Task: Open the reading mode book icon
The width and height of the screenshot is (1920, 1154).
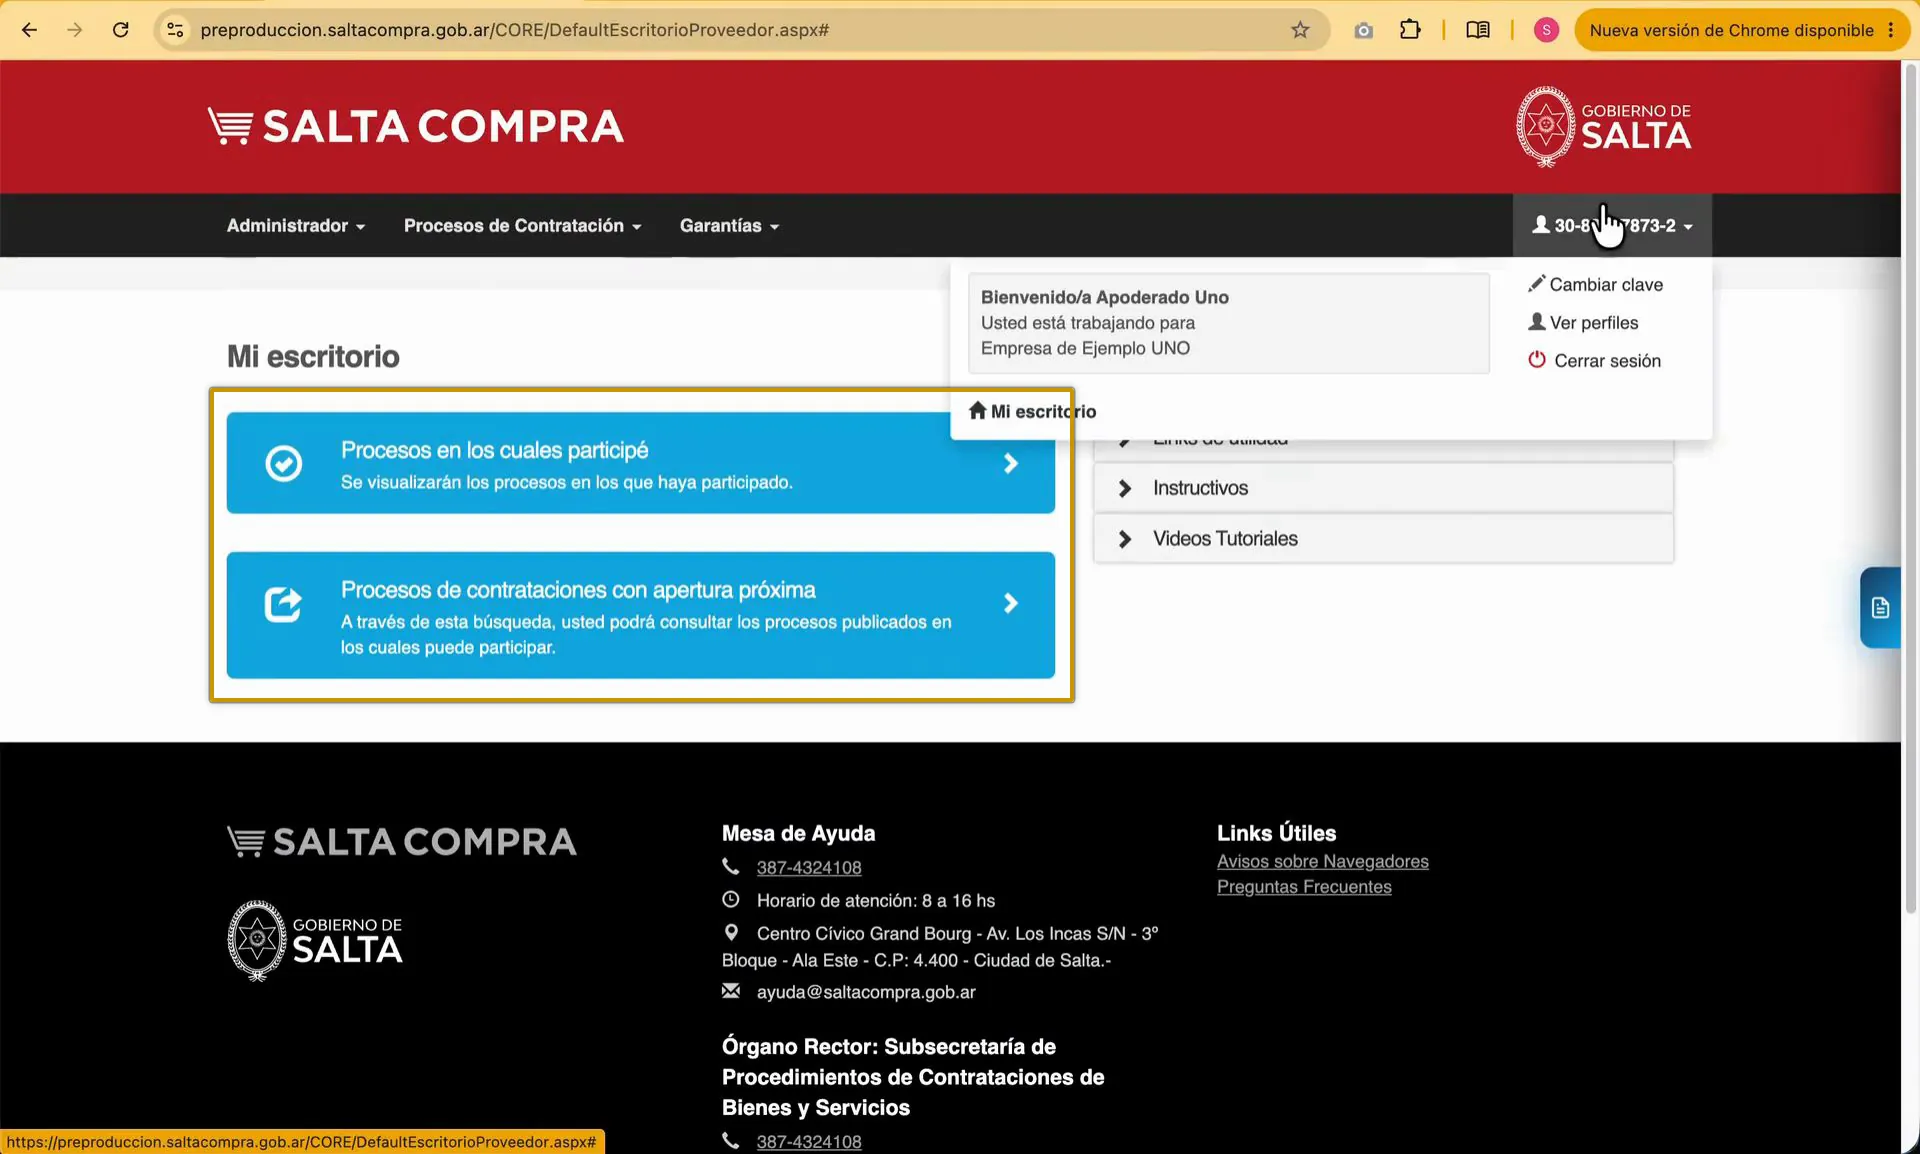Action: [1478, 30]
